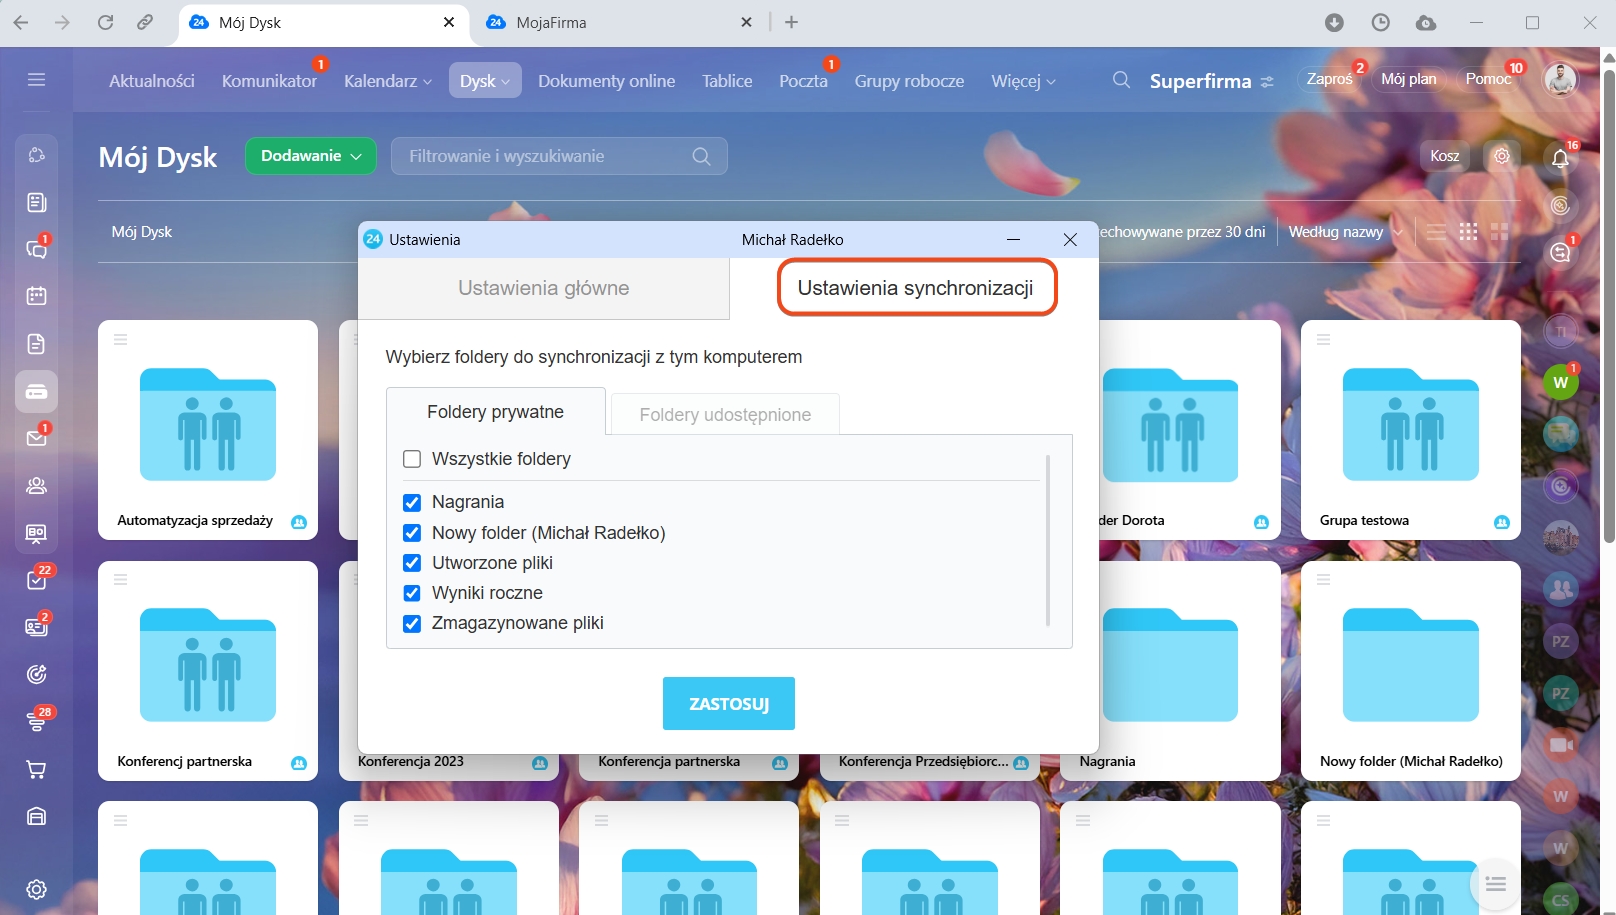Open the feed icon in the left sidebar
Image resolution: width=1616 pixels, height=915 pixels.
[x=37, y=202]
